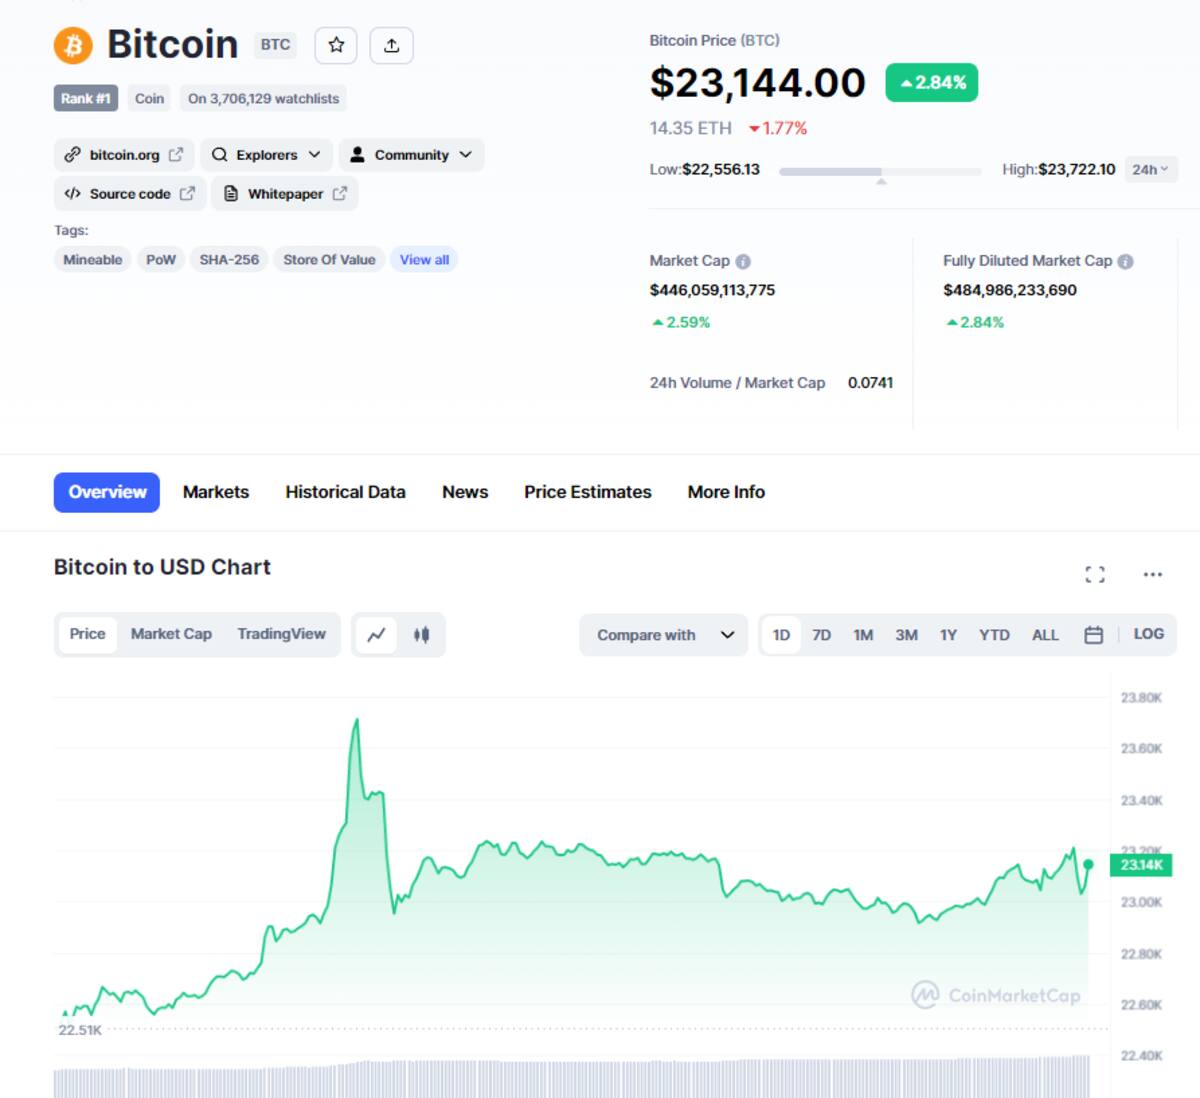This screenshot has width=1200, height=1098.
Task: Toggle LOG scale on chart
Action: tap(1148, 634)
